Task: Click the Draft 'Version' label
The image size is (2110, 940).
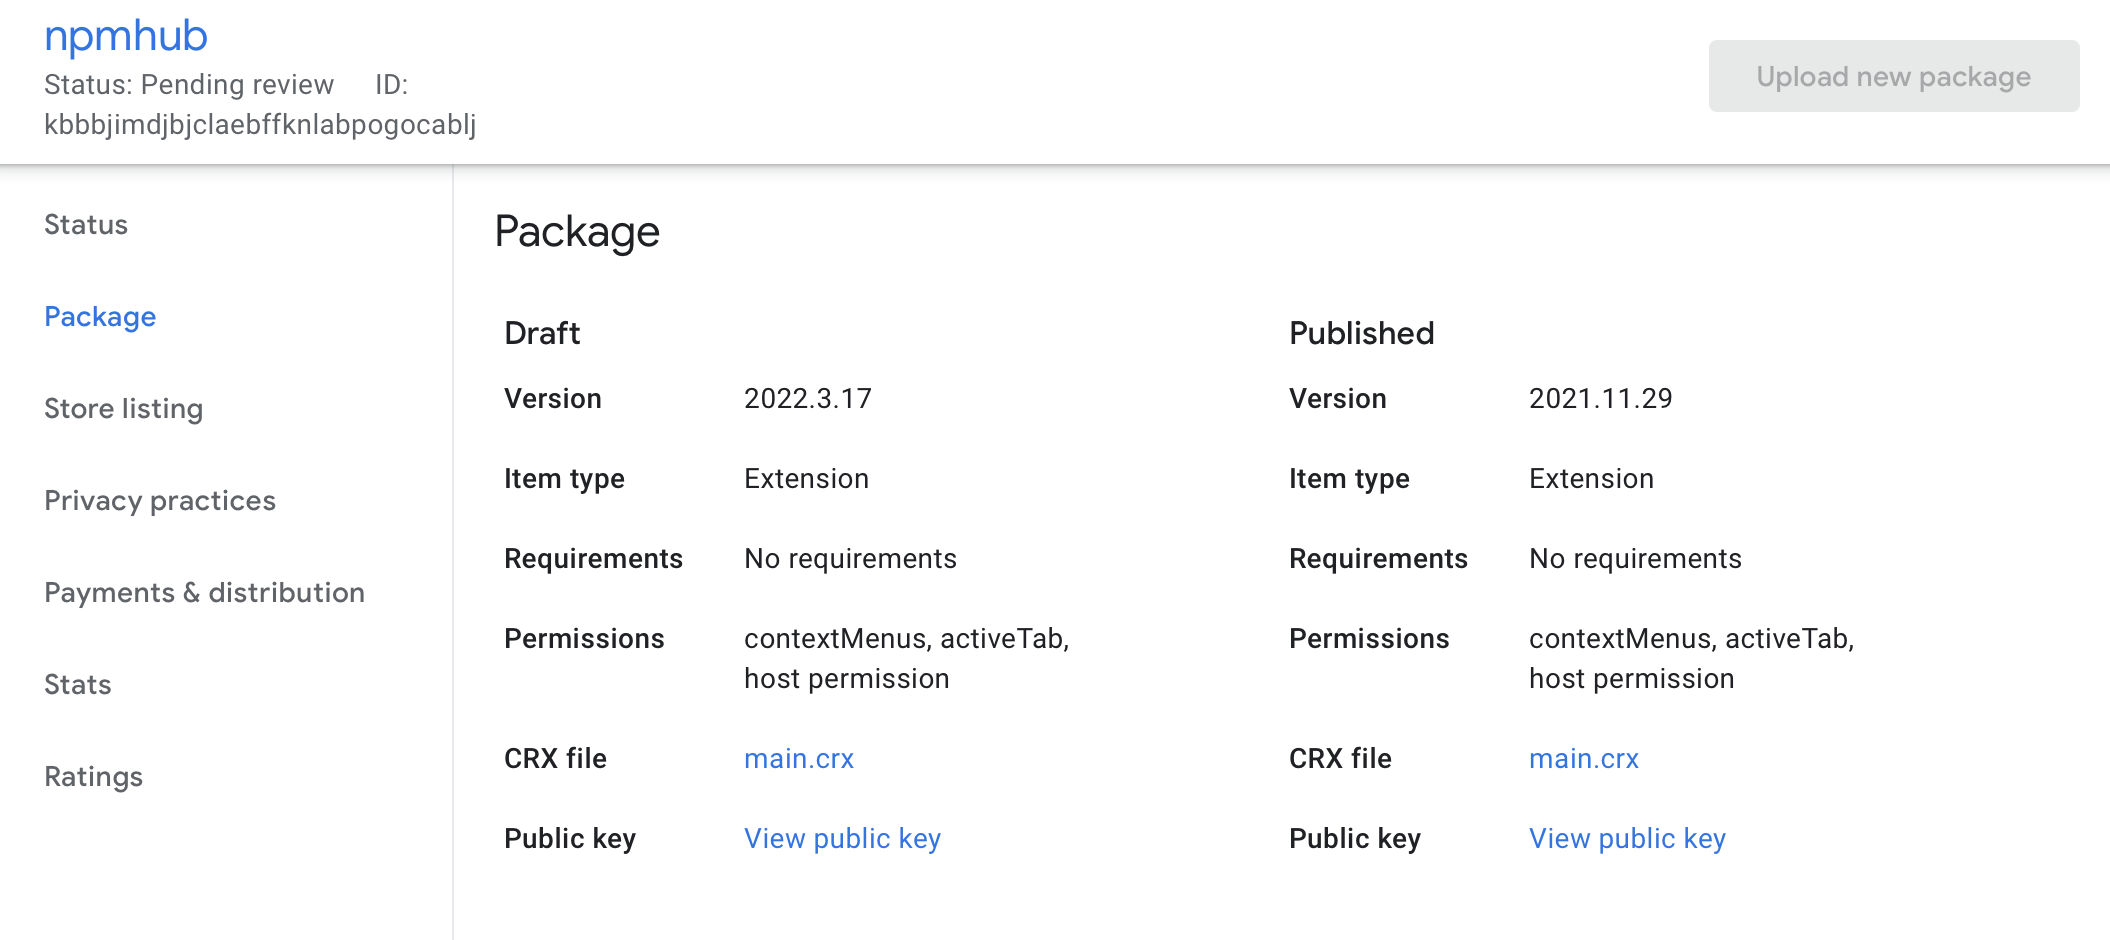Action: point(553,399)
